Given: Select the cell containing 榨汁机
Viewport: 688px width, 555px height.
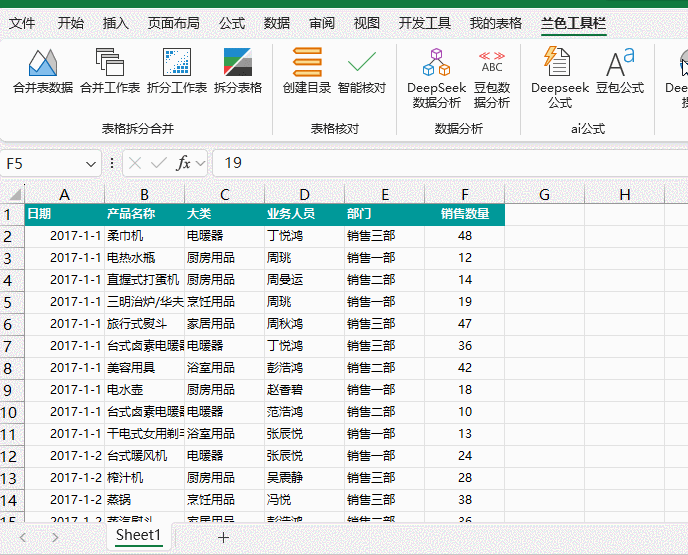Looking at the screenshot, I should [x=144, y=478].
